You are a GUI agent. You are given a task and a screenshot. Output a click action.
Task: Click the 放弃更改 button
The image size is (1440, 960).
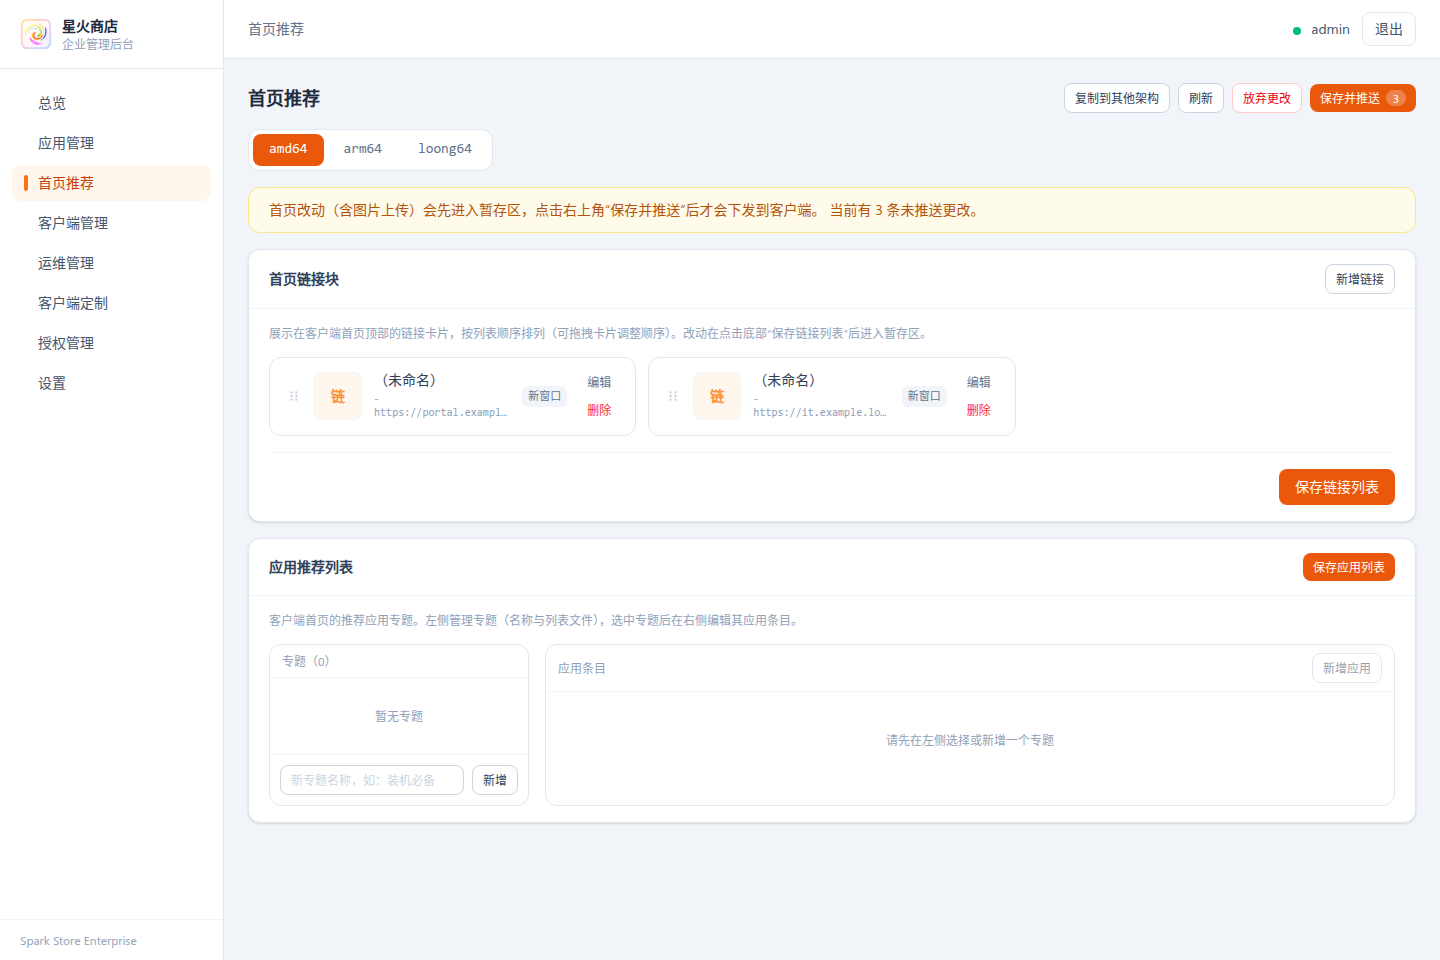click(1267, 98)
